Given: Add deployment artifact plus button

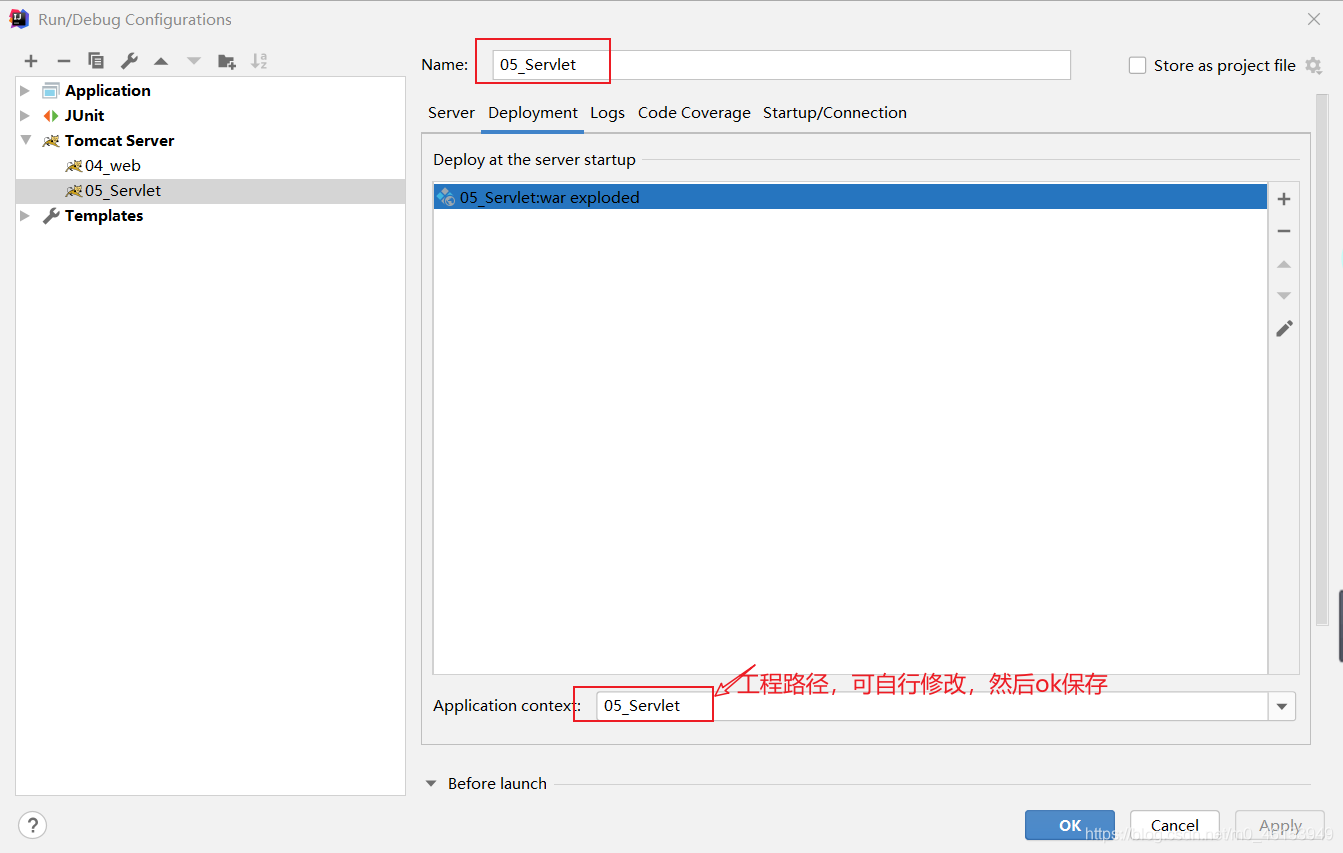Looking at the screenshot, I should tap(1284, 199).
